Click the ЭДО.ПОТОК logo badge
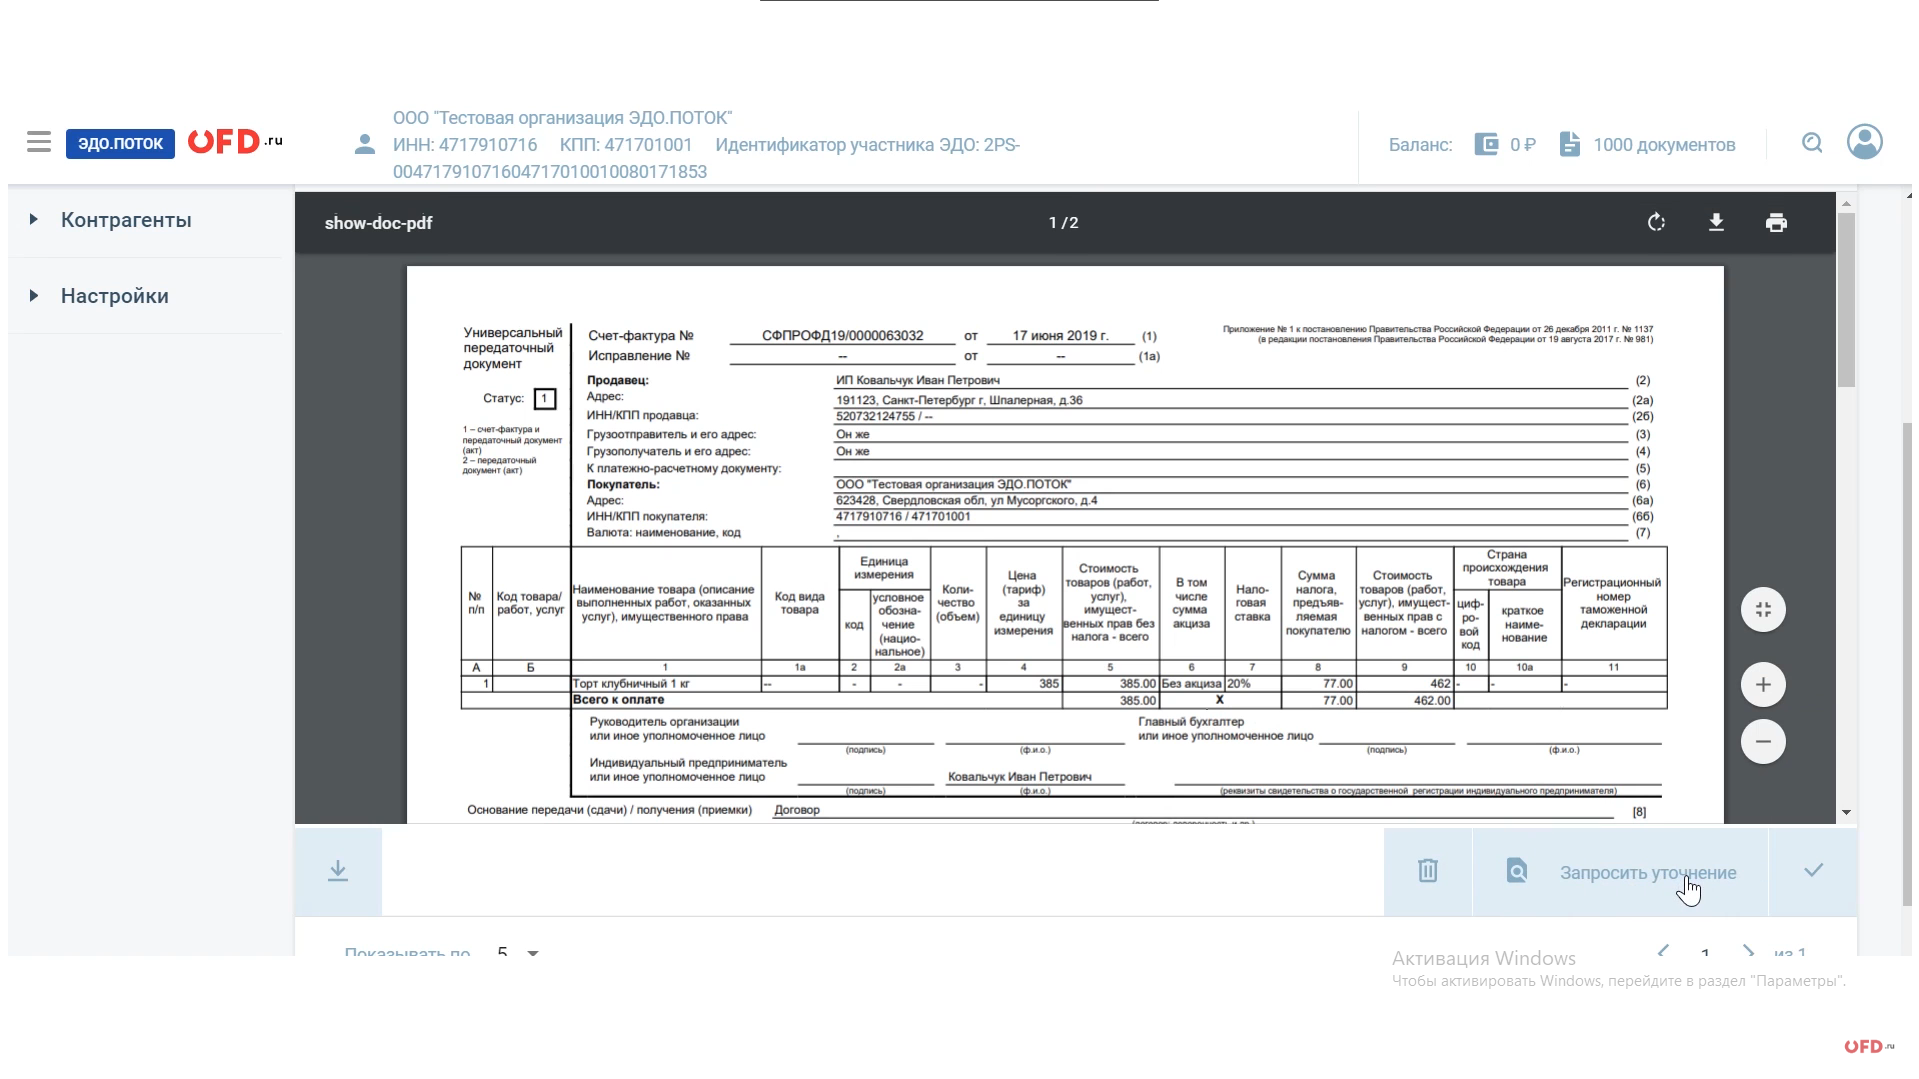Viewport: 1919px width, 1079px height. [120, 143]
